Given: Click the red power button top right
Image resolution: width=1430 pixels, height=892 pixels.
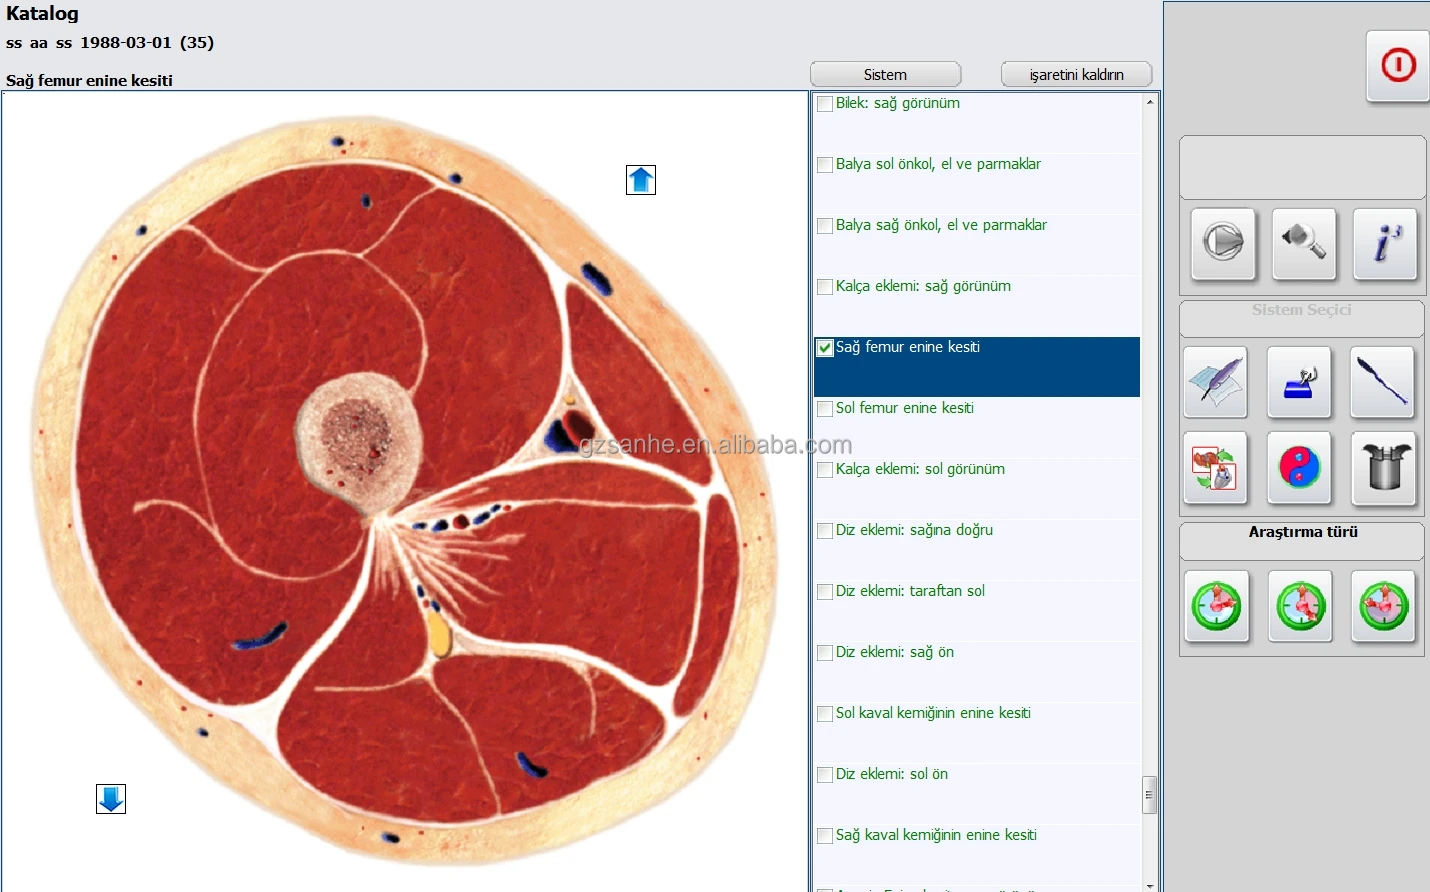Looking at the screenshot, I should pyautogui.click(x=1397, y=66).
